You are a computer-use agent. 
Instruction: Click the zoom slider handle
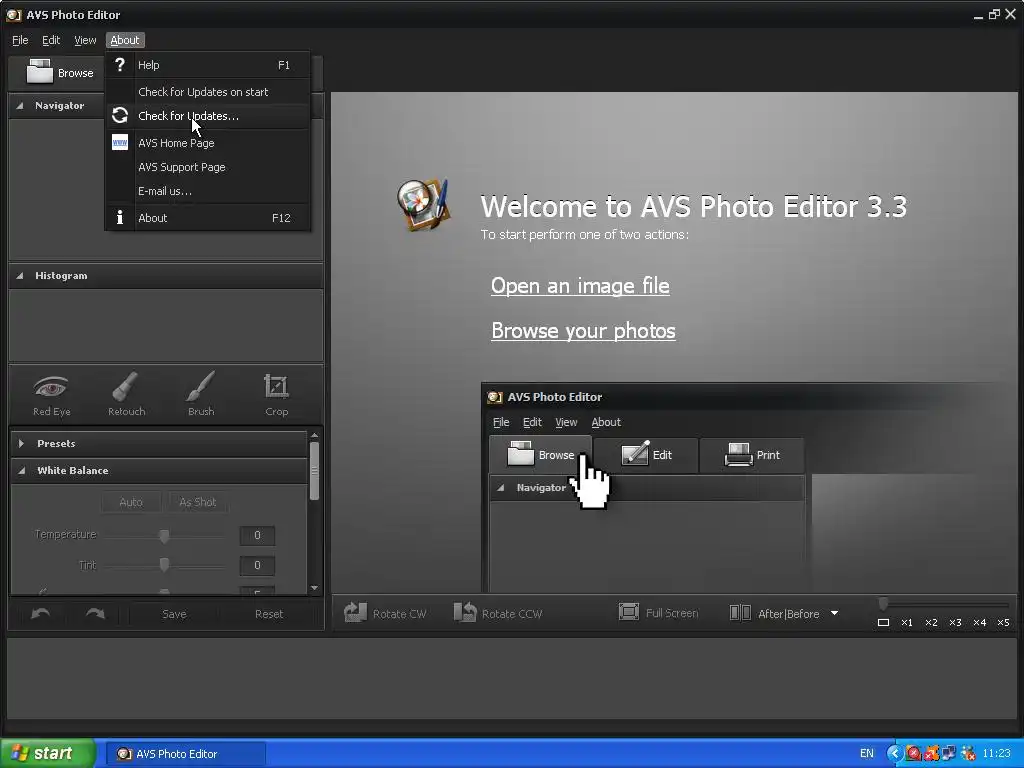[883, 604]
